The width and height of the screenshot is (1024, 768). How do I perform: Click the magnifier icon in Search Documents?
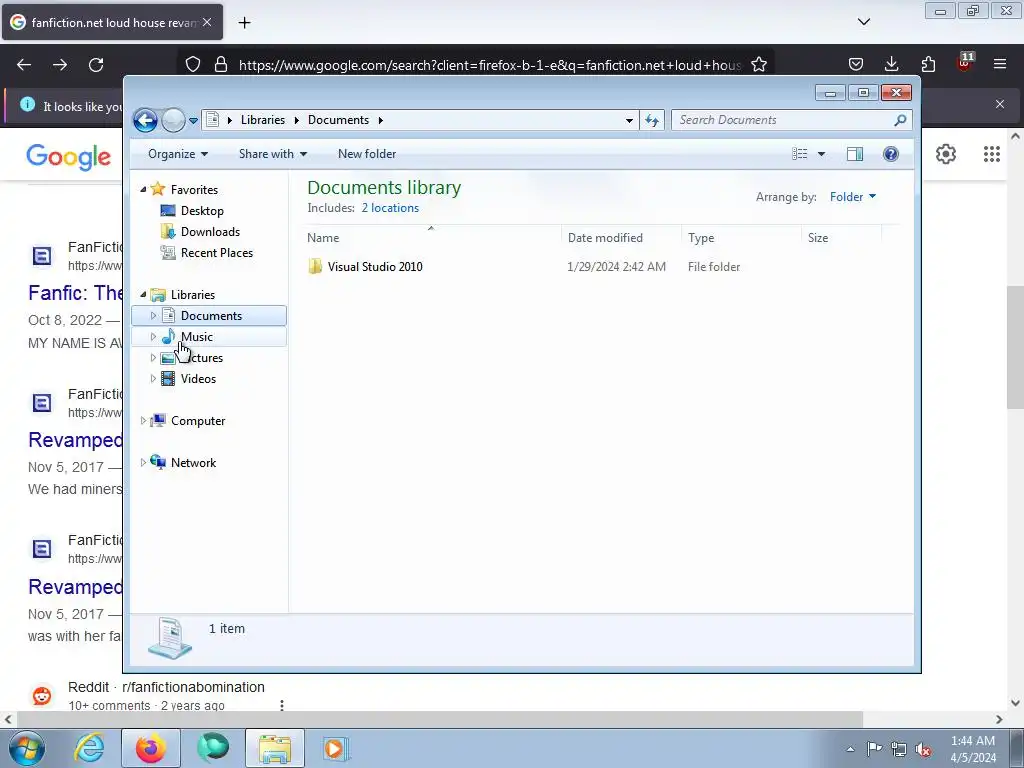(x=900, y=120)
